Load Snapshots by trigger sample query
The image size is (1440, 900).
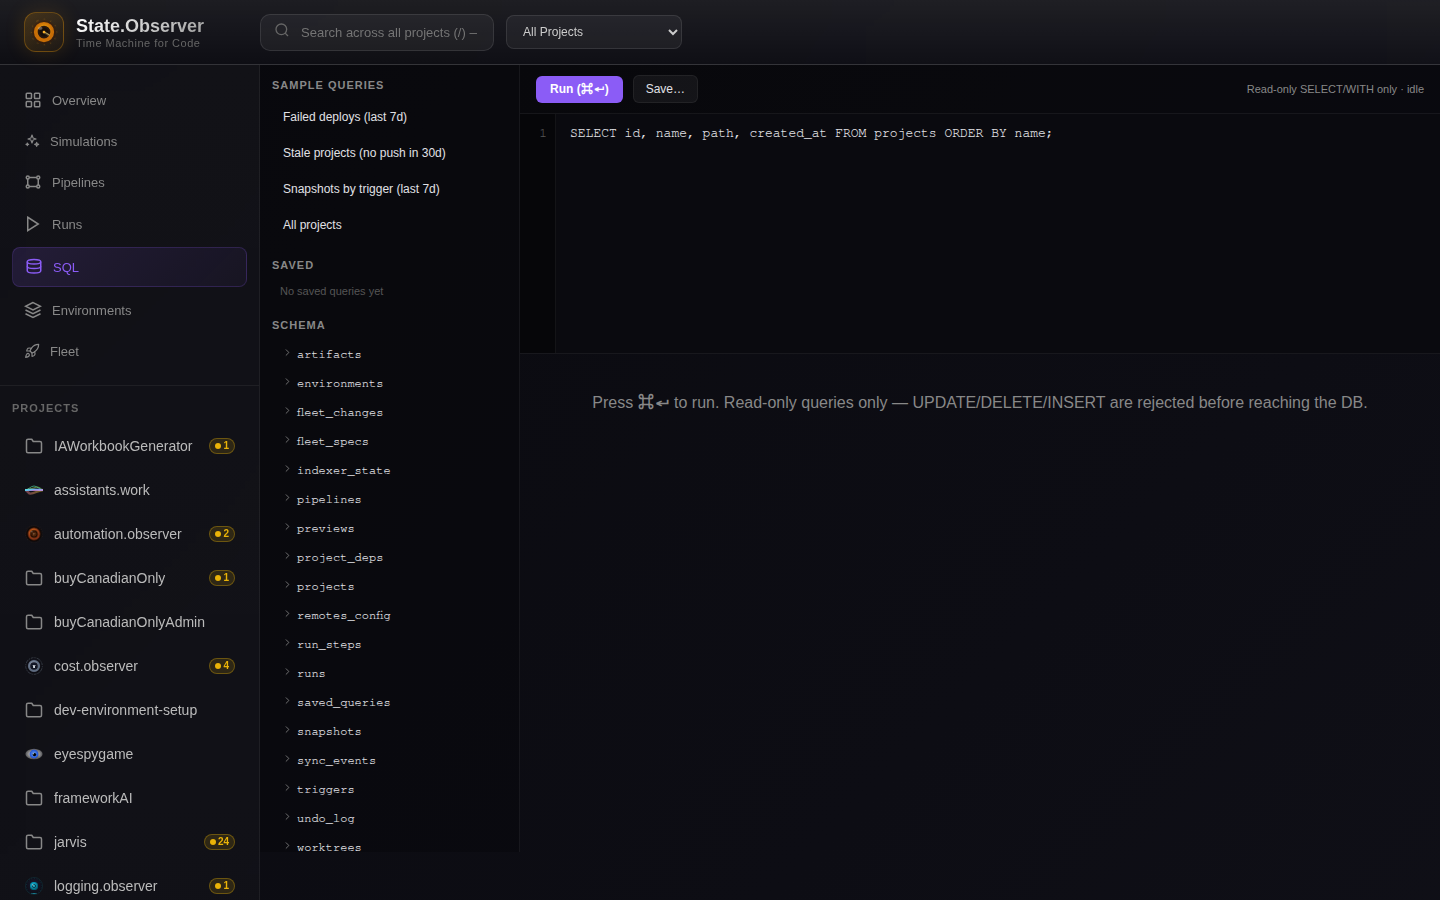tap(389, 189)
